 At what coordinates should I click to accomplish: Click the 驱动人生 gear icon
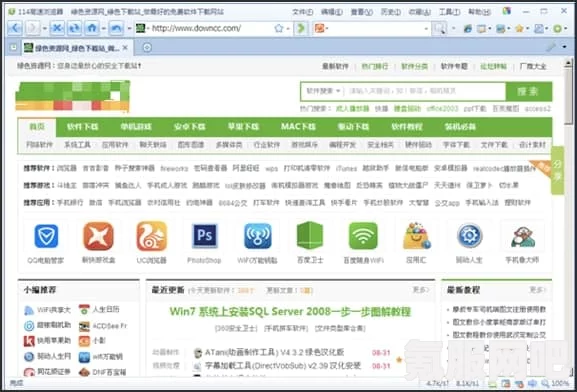[470, 236]
